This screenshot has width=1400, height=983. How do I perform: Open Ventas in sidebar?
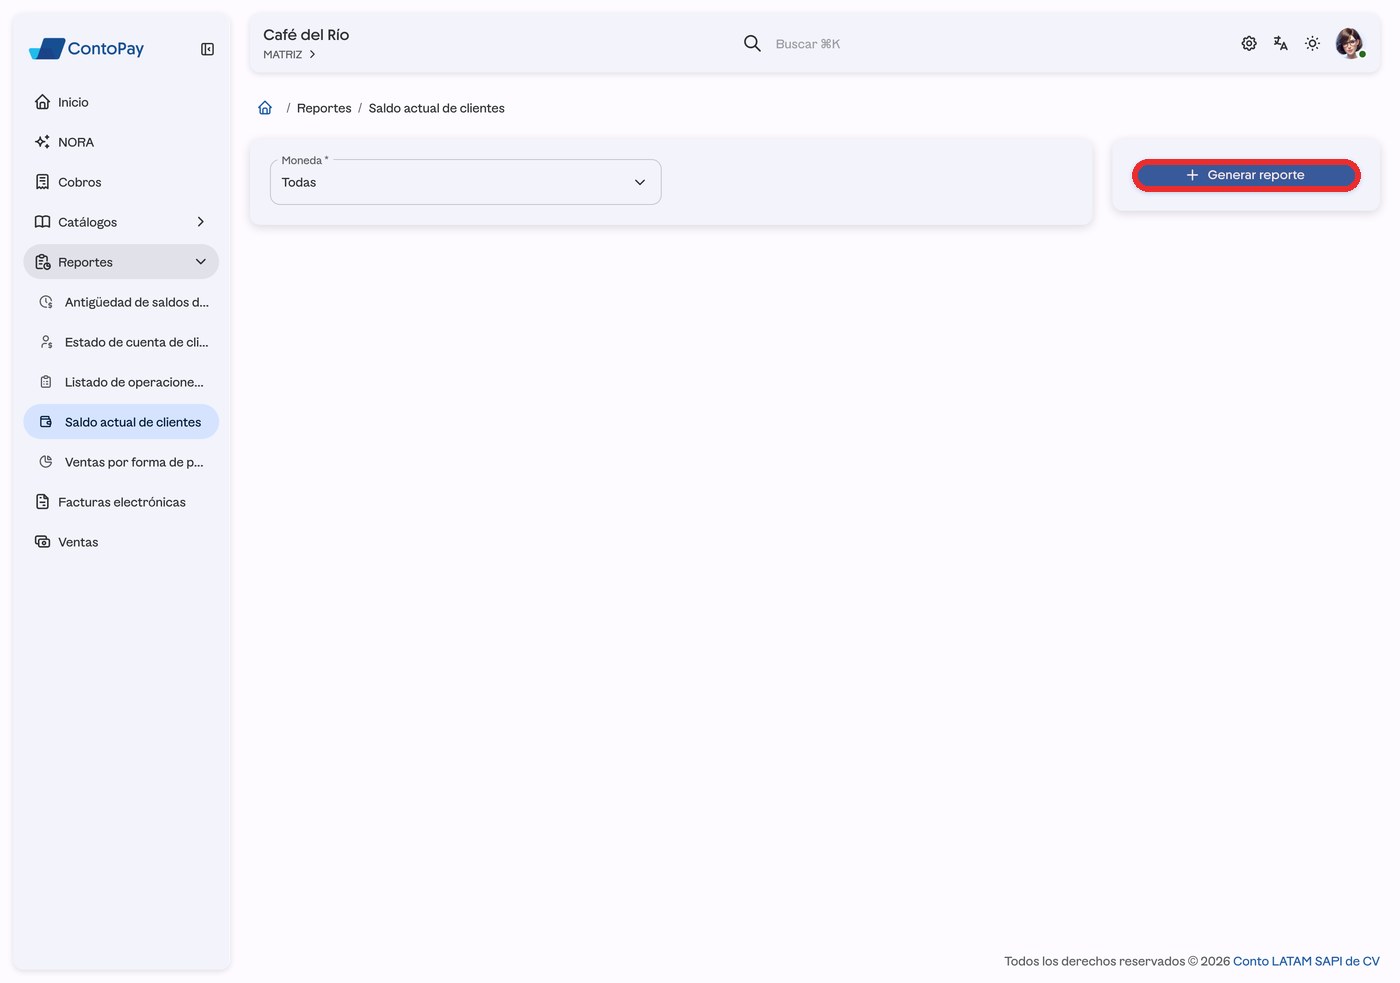tap(121, 542)
